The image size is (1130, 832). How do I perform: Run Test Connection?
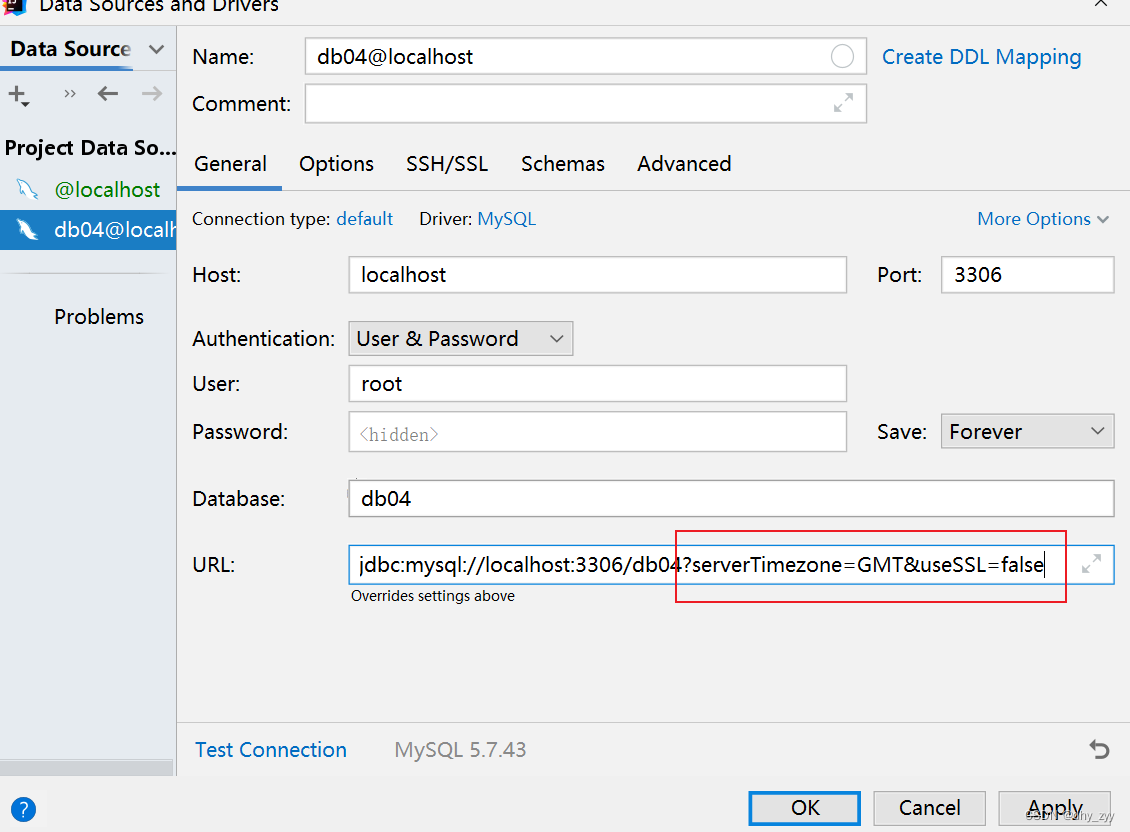[270, 749]
